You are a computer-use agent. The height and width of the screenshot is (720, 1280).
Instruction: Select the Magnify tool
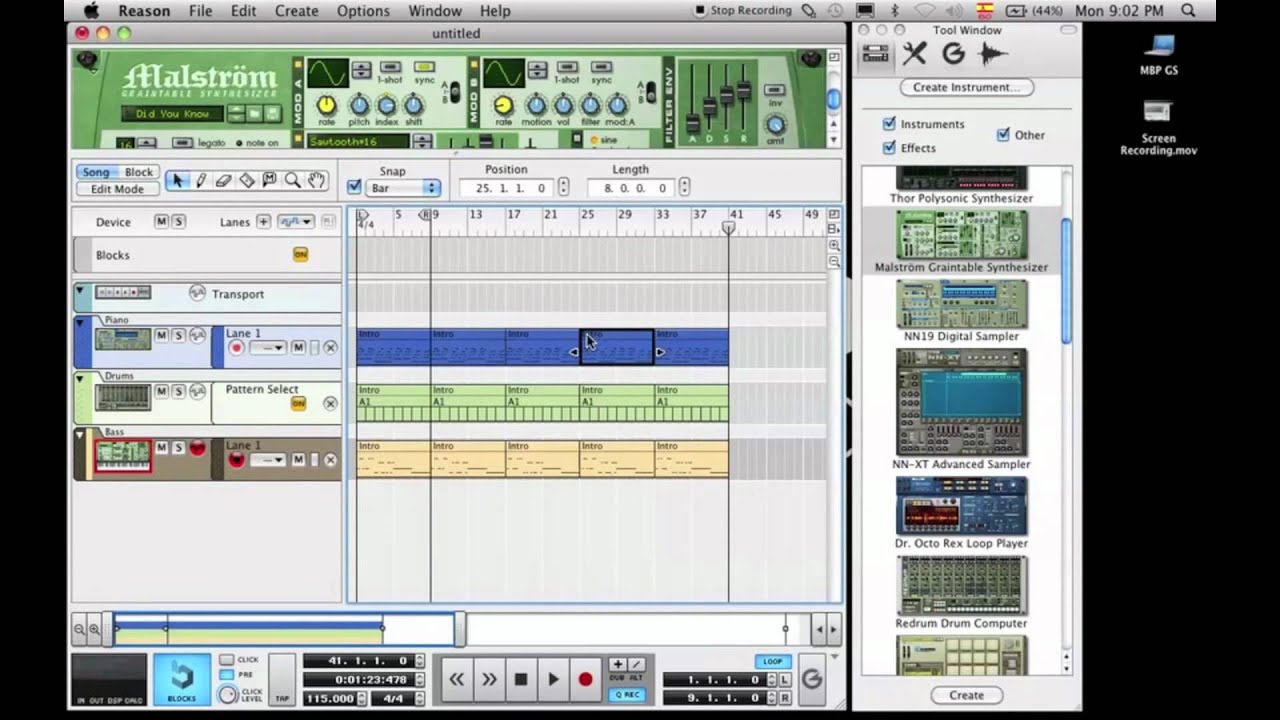coord(292,180)
